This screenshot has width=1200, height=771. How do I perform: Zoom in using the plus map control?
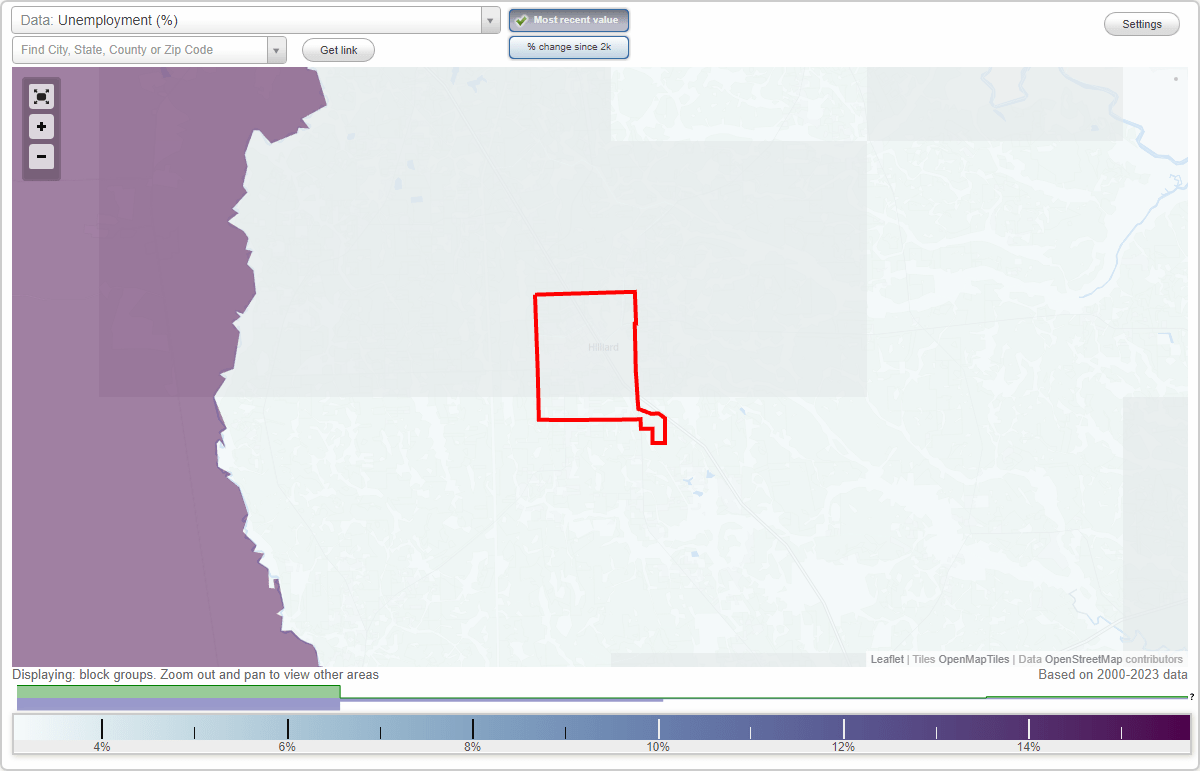41,127
